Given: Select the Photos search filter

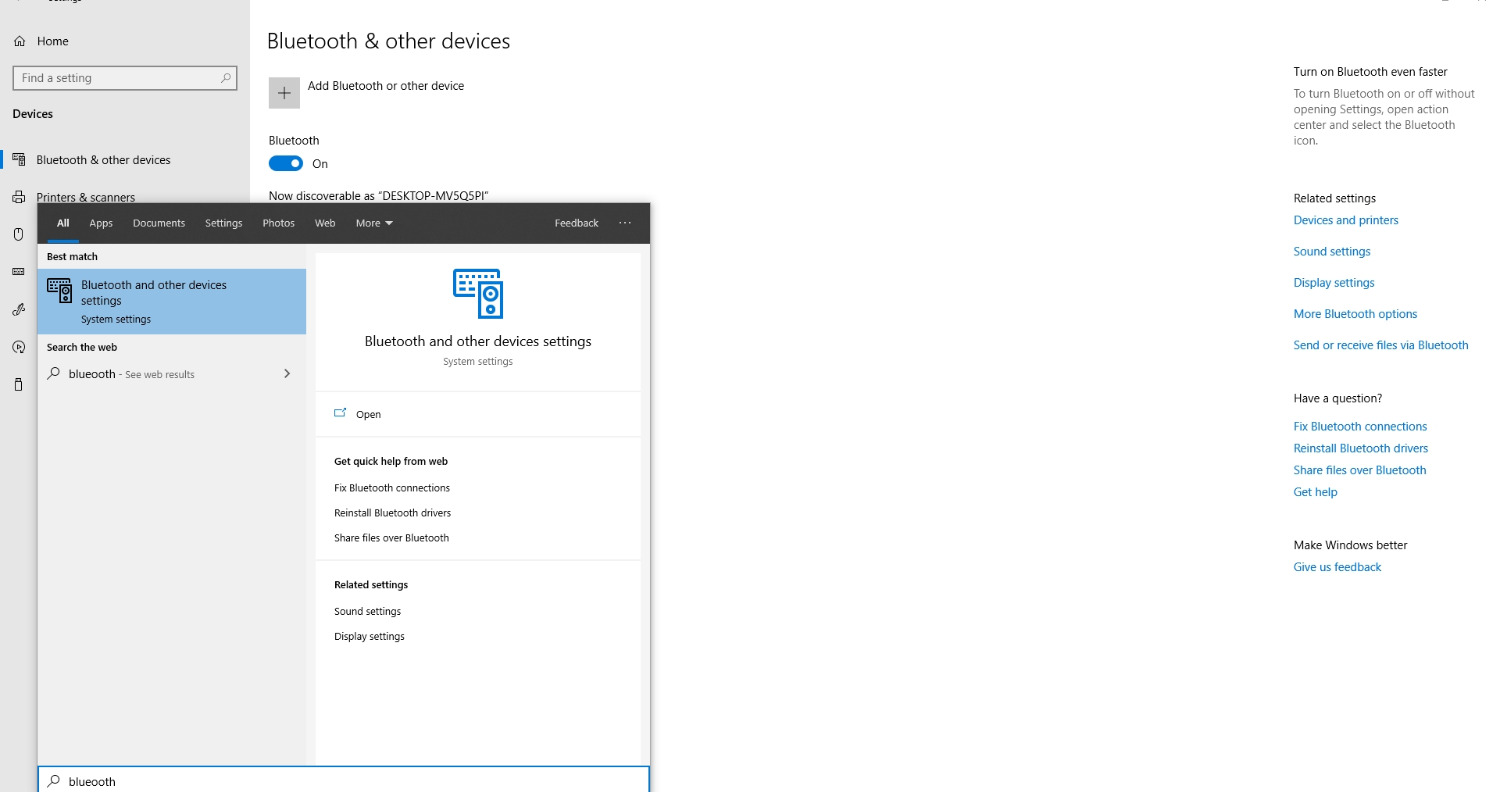Looking at the screenshot, I should click(x=278, y=223).
